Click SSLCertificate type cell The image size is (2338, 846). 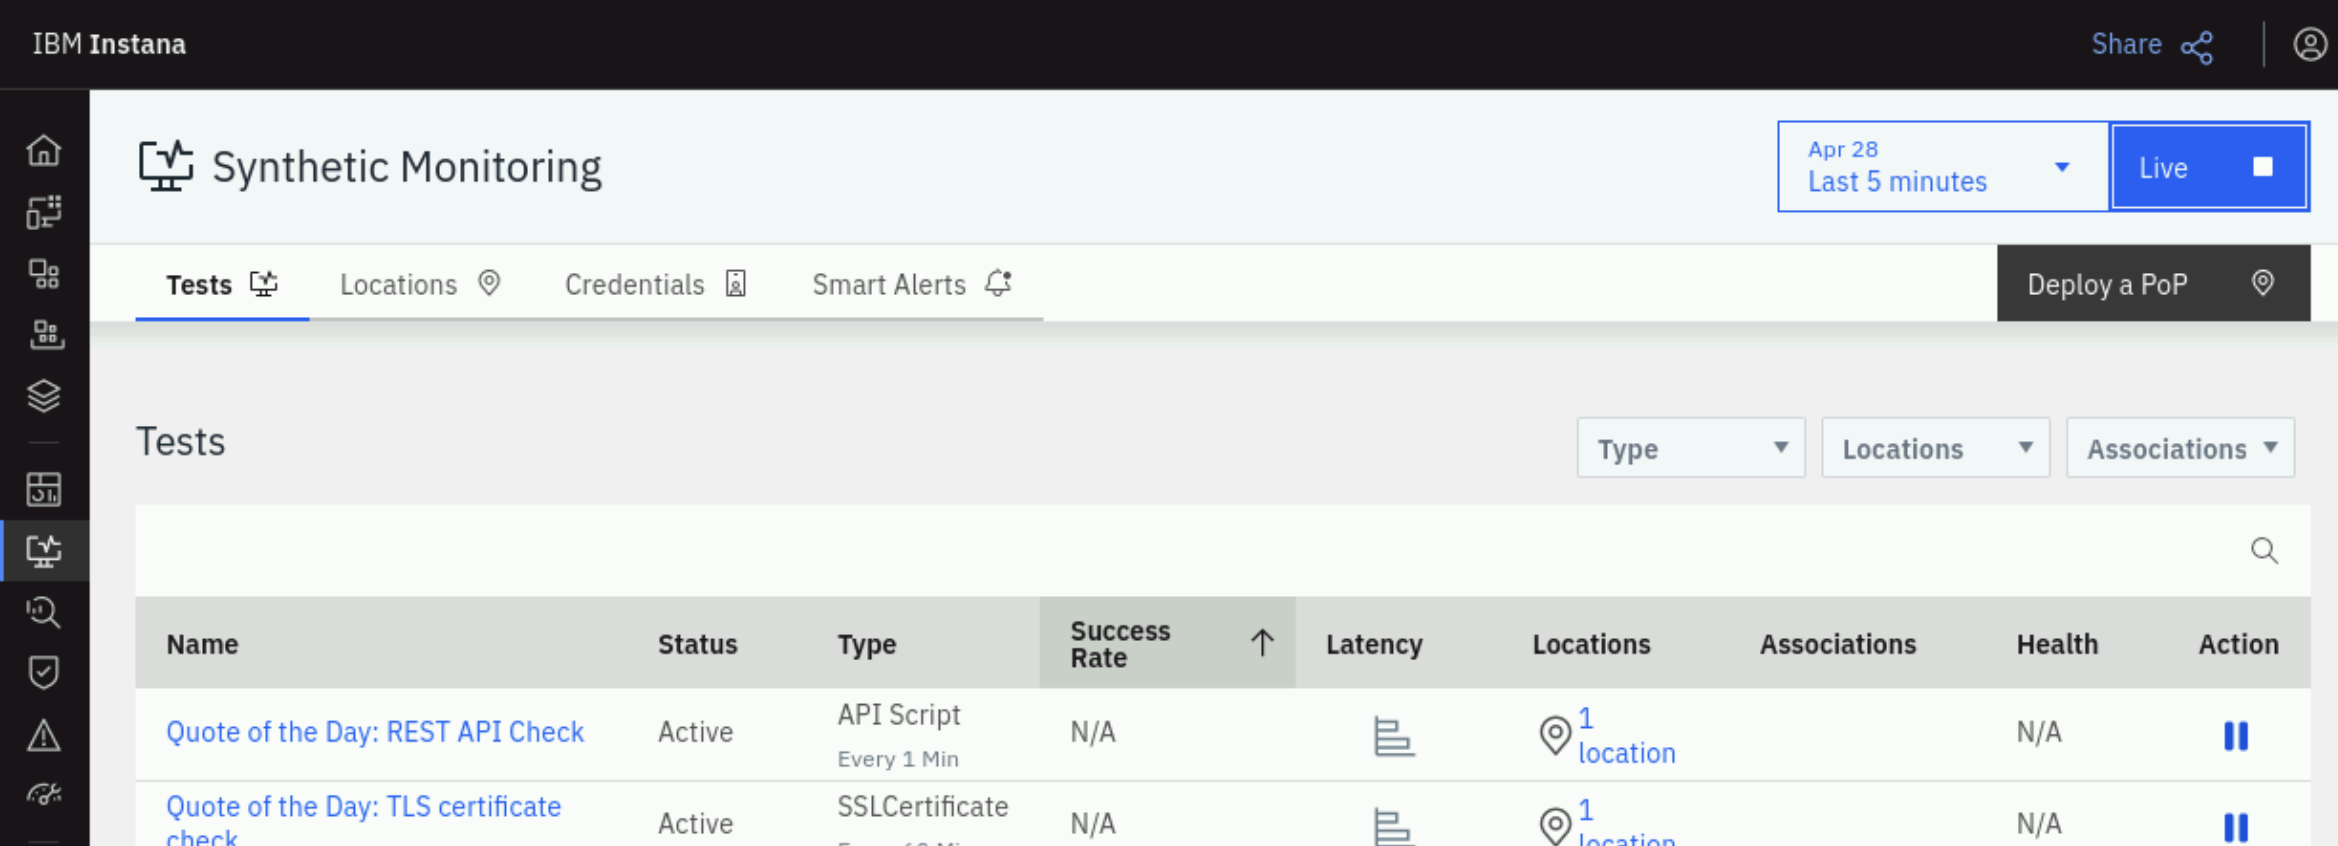click(x=922, y=806)
